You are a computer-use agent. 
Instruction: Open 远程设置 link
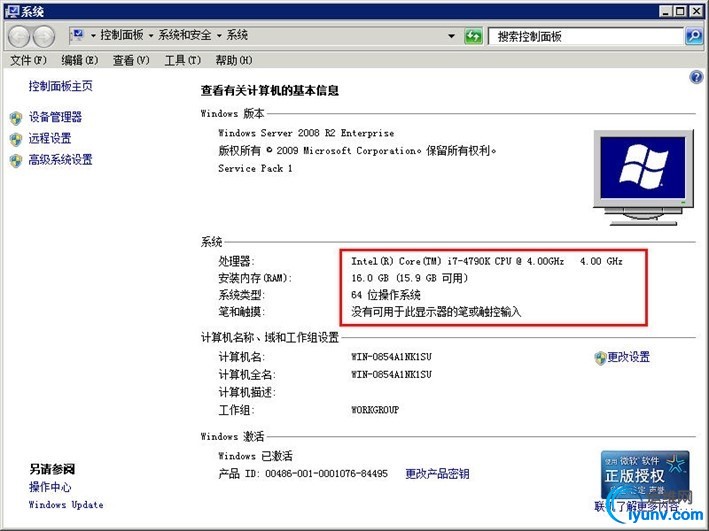50,138
